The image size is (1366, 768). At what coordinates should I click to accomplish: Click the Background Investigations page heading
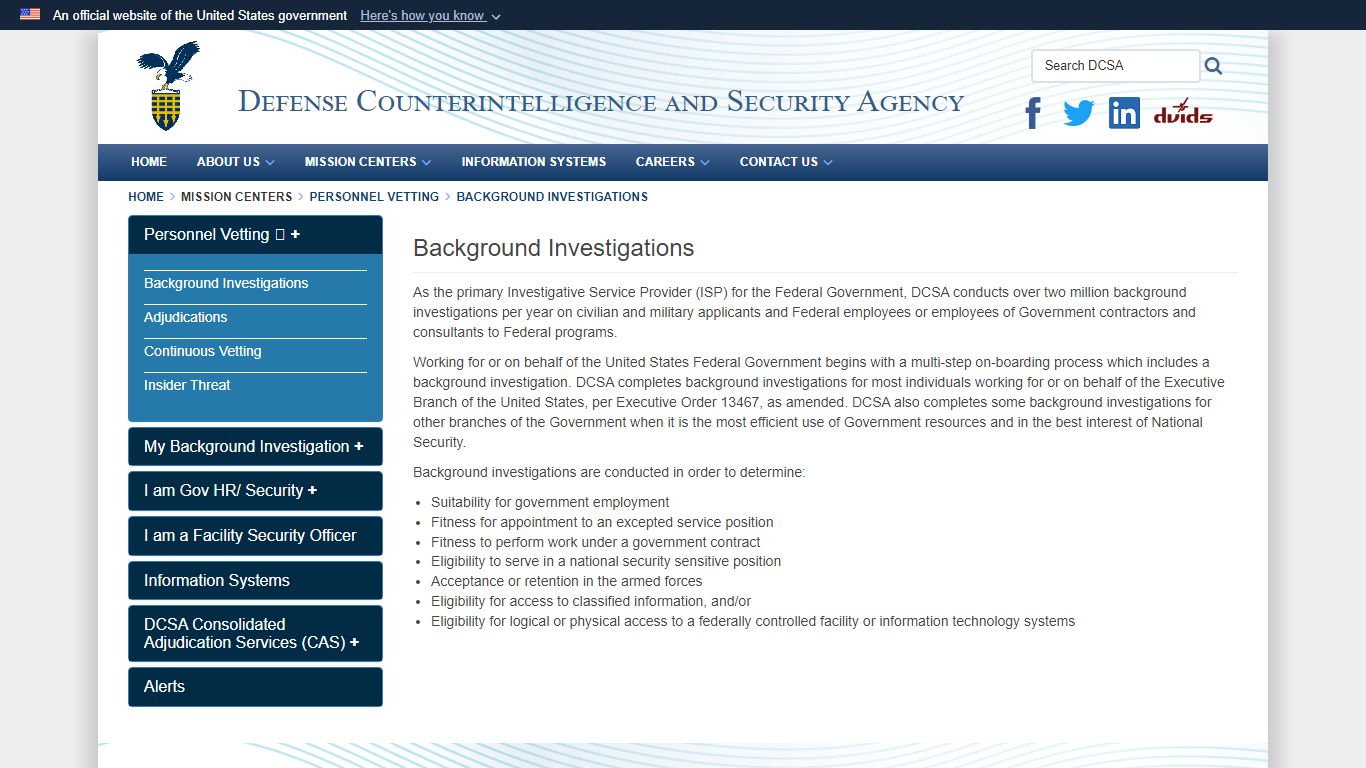tap(553, 249)
